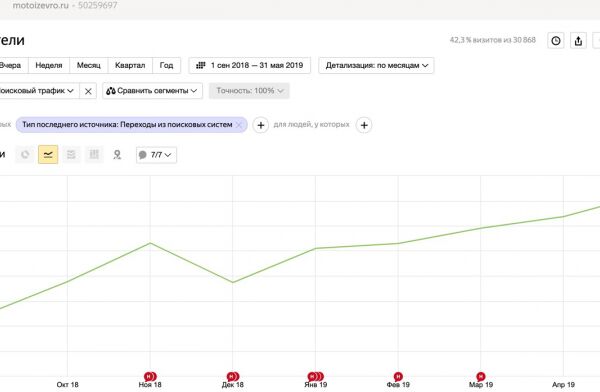Remove the last source type filter chip
The image size is (600, 392).
pyautogui.click(x=239, y=125)
